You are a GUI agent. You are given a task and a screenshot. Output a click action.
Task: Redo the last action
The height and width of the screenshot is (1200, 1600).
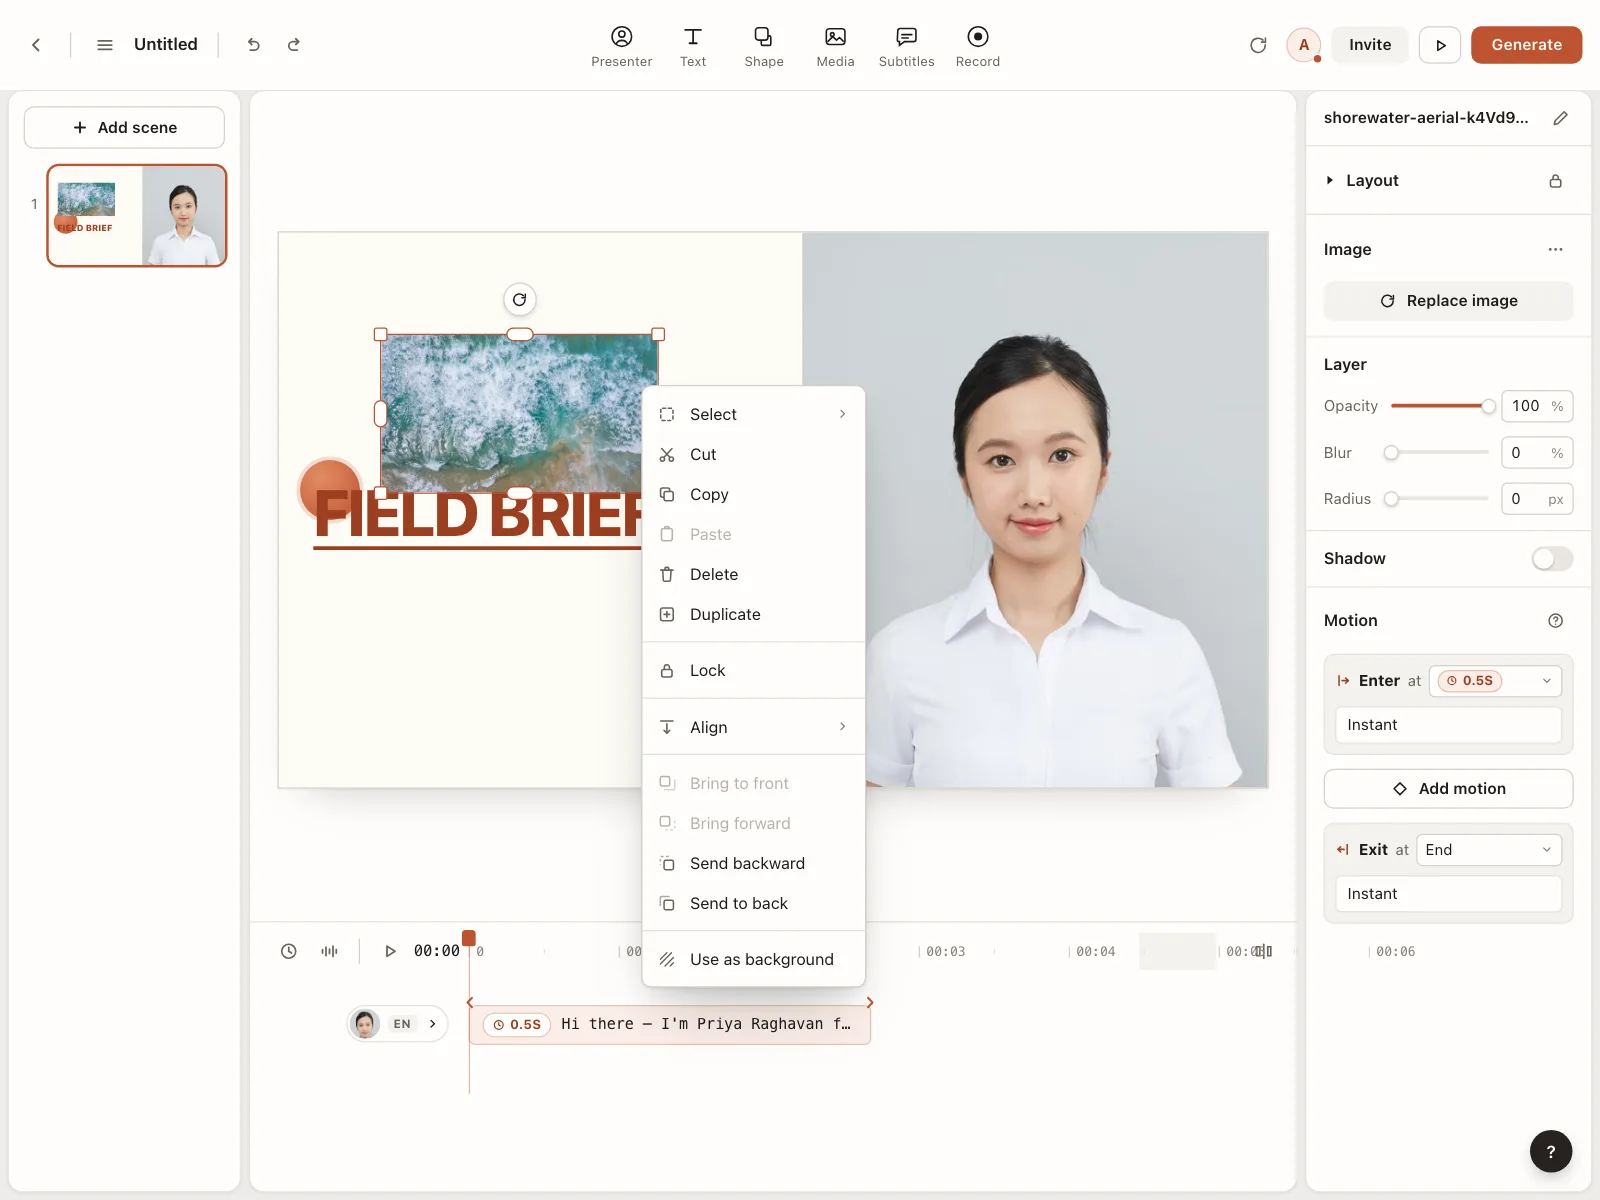pyautogui.click(x=294, y=45)
